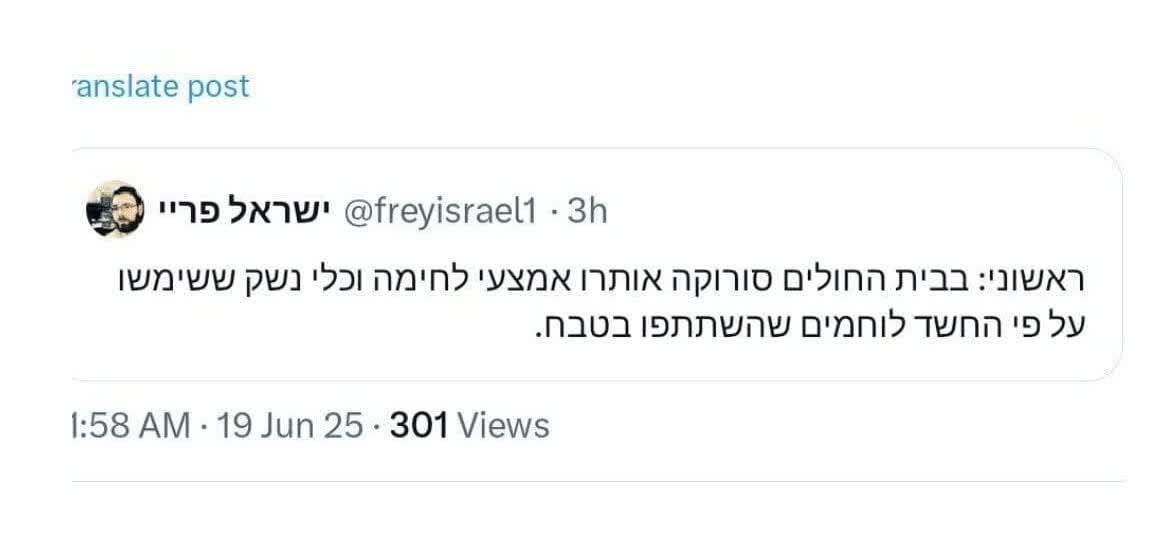Viewport: 1168px width, 557px height.
Task: Click the word החולים in the quoted post
Action: tap(827, 280)
